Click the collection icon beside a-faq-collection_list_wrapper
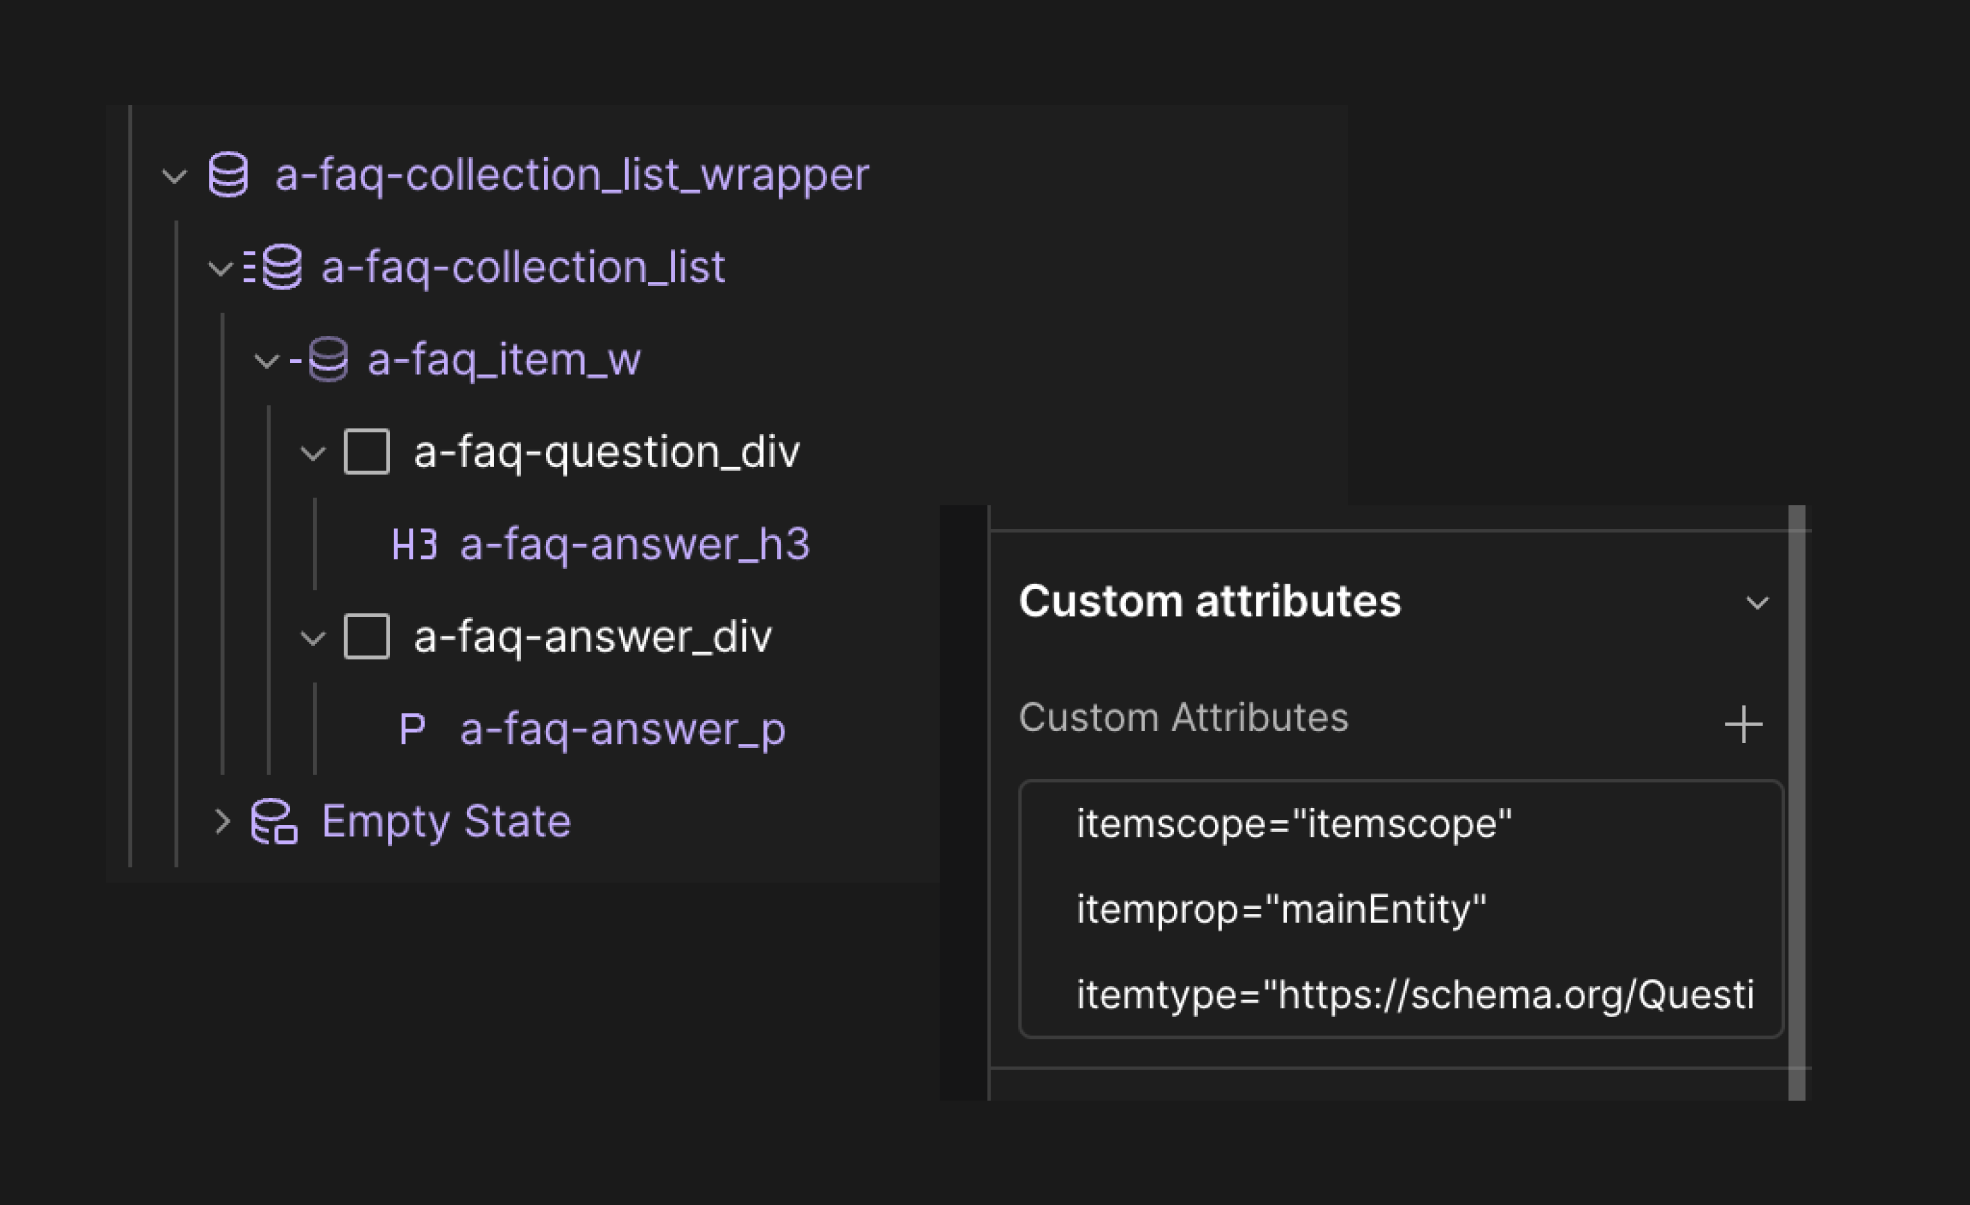The width and height of the screenshot is (1970, 1205). pos(227,176)
